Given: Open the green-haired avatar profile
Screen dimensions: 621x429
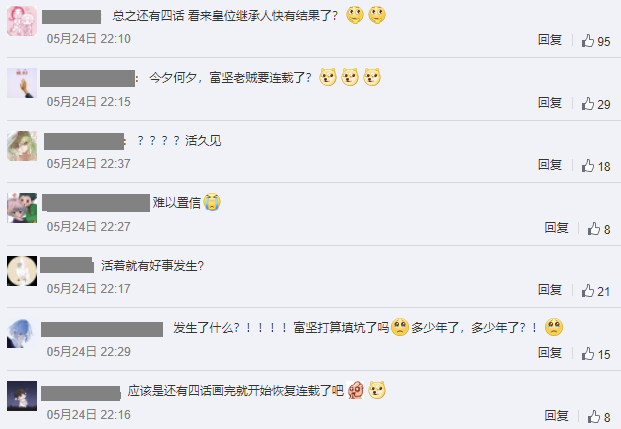Looking at the screenshot, I should coord(22,146).
